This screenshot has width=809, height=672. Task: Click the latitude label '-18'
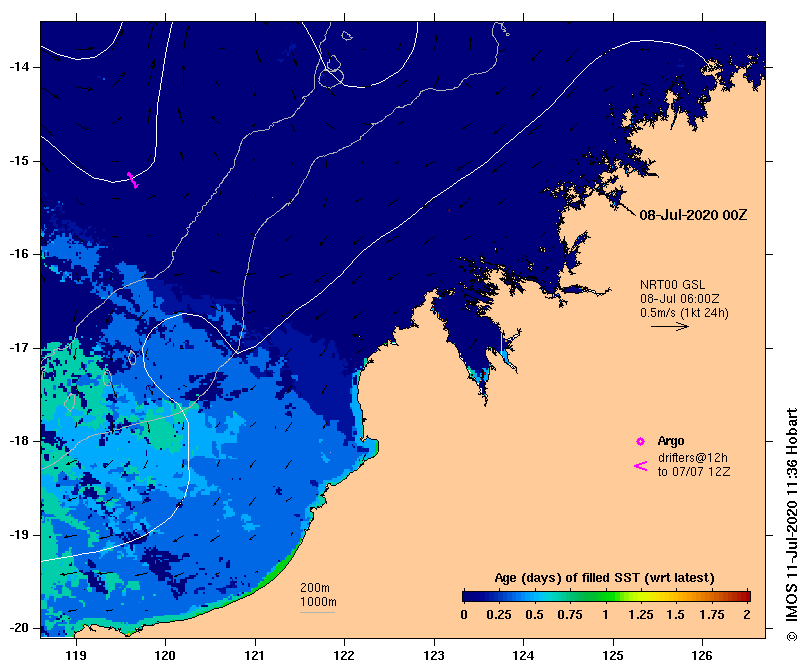(19, 441)
